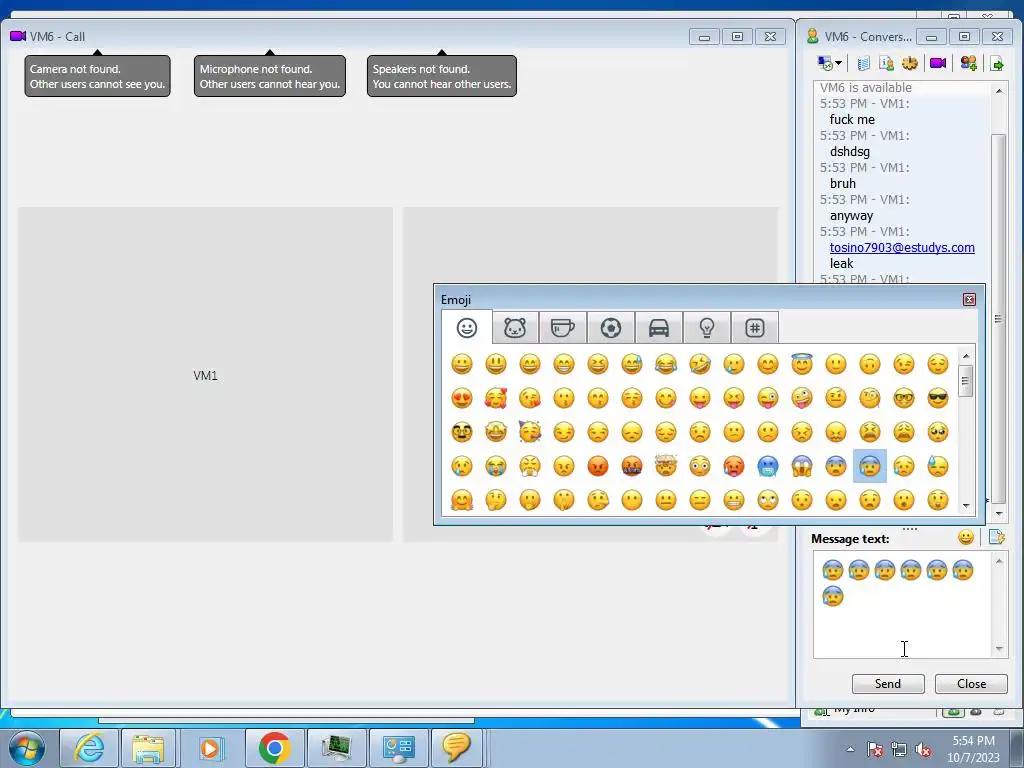Open the smileys emoji category tab
This screenshot has width=1024, height=768.
(x=466, y=328)
